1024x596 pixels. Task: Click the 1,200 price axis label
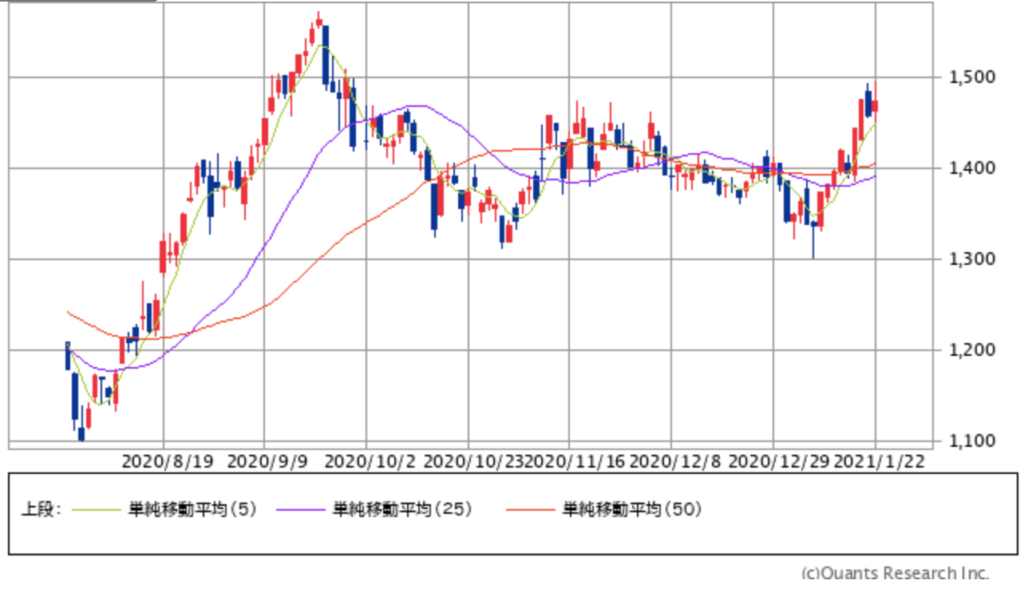(972, 350)
